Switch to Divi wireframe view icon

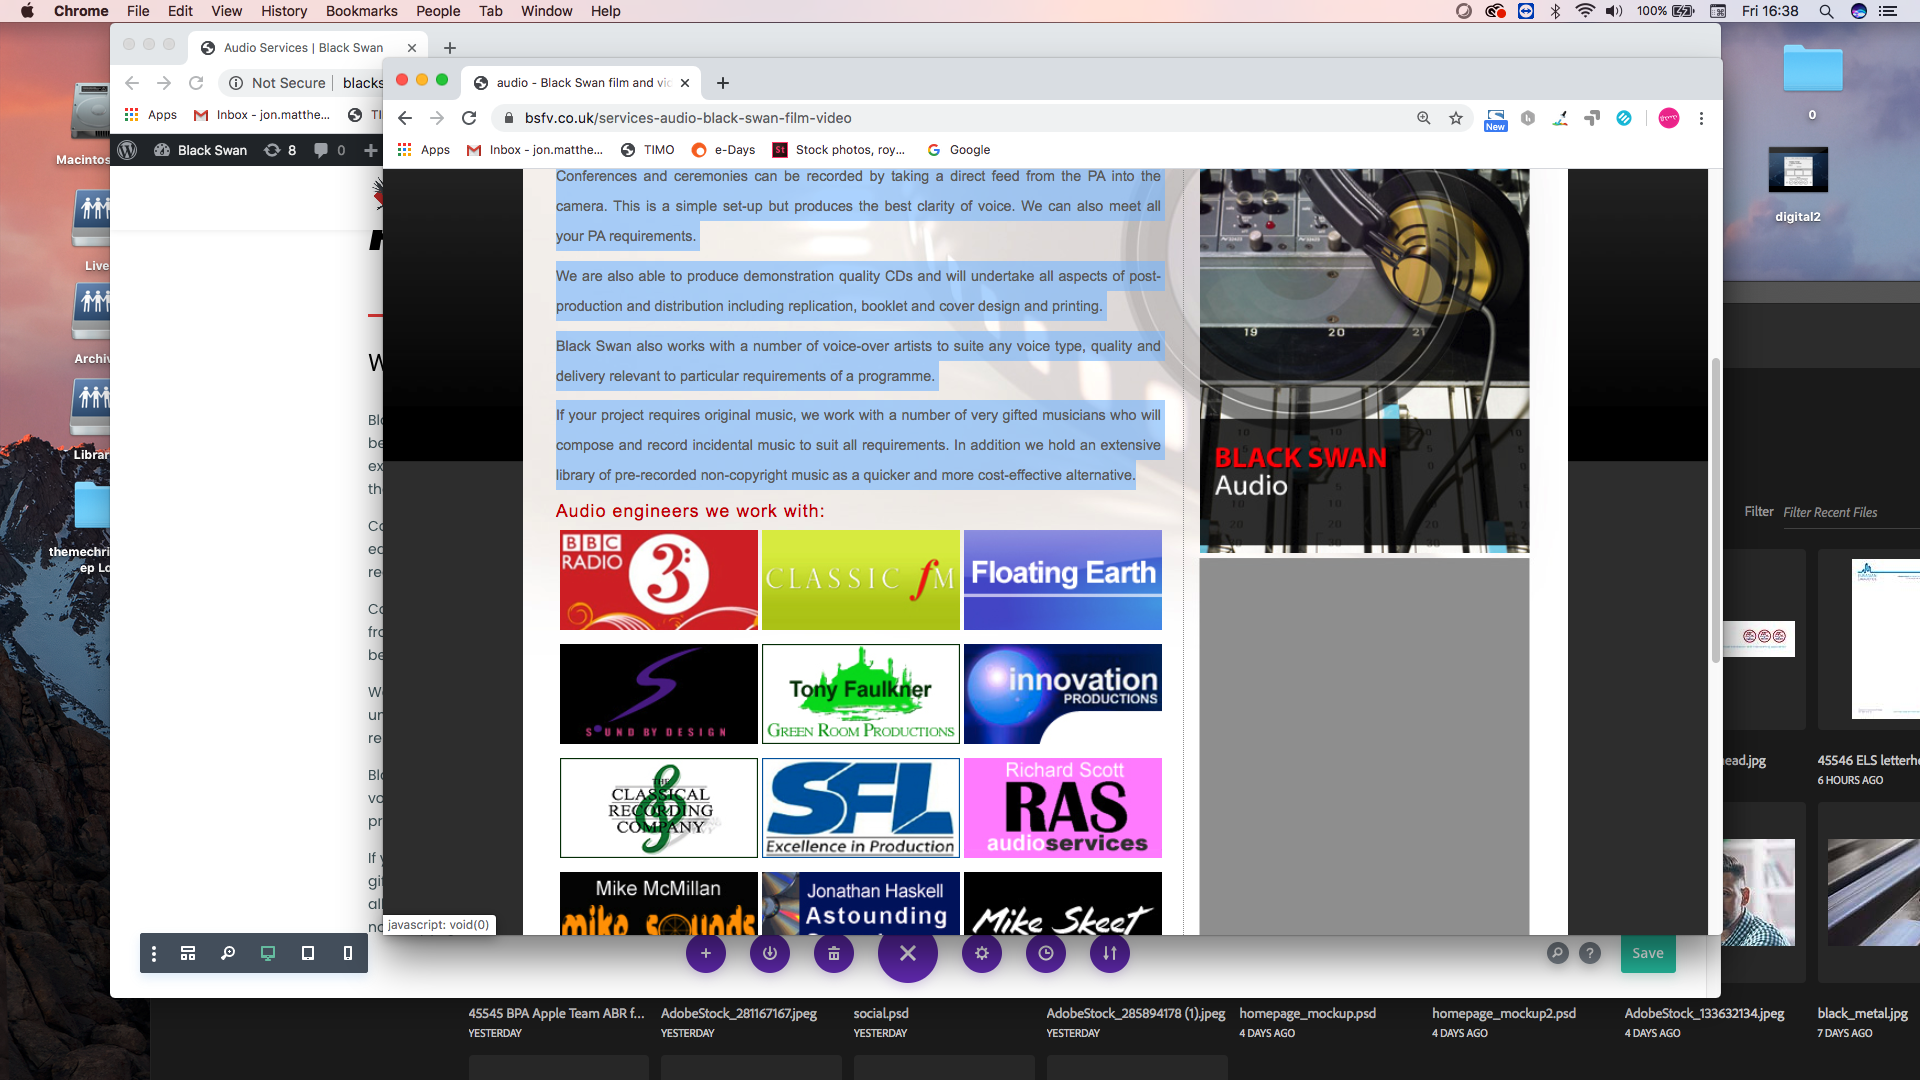point(188,953)
